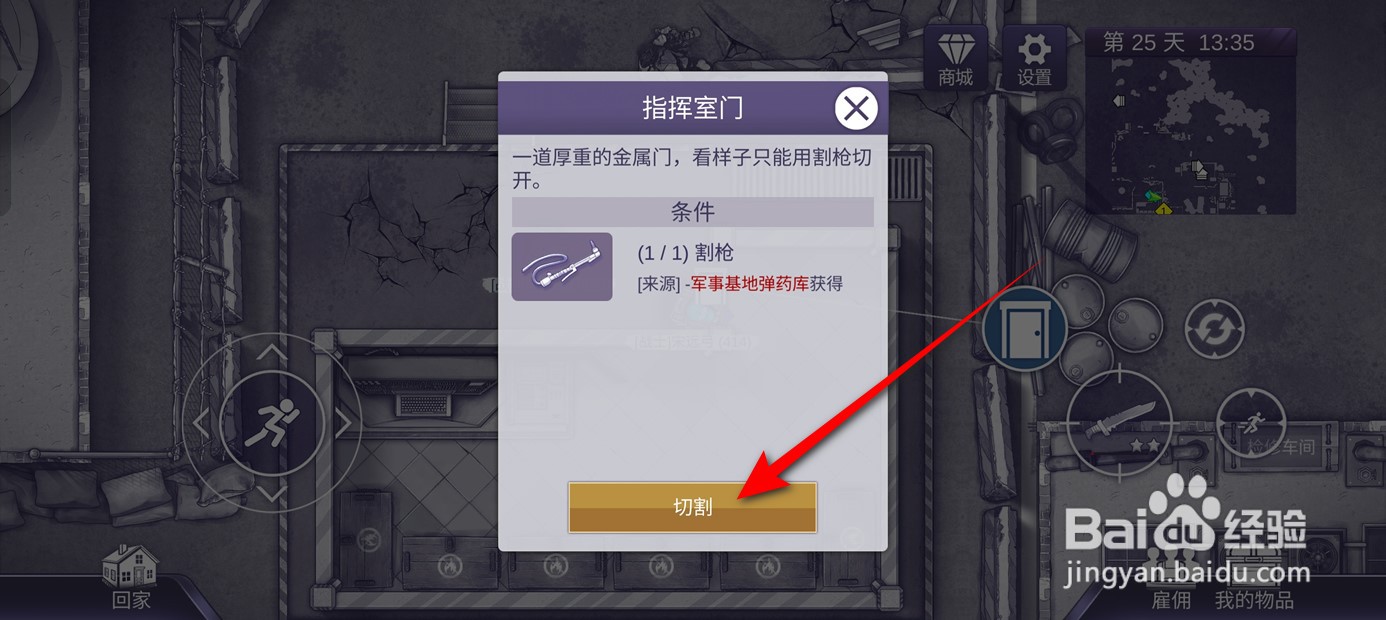Viewport: 1386px width, 620px height.
Task: Tap the running man joystick center
Action: coord(273,424)
